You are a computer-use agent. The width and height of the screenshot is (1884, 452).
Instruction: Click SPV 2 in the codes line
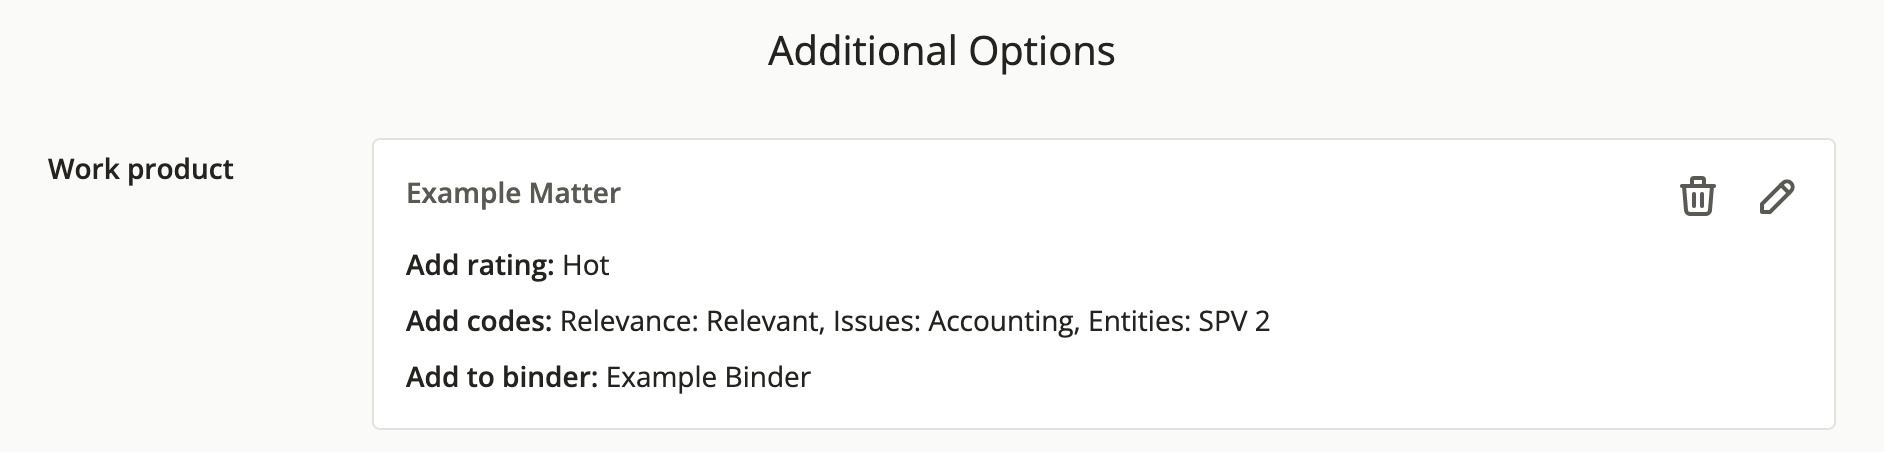coord(1234,321)
